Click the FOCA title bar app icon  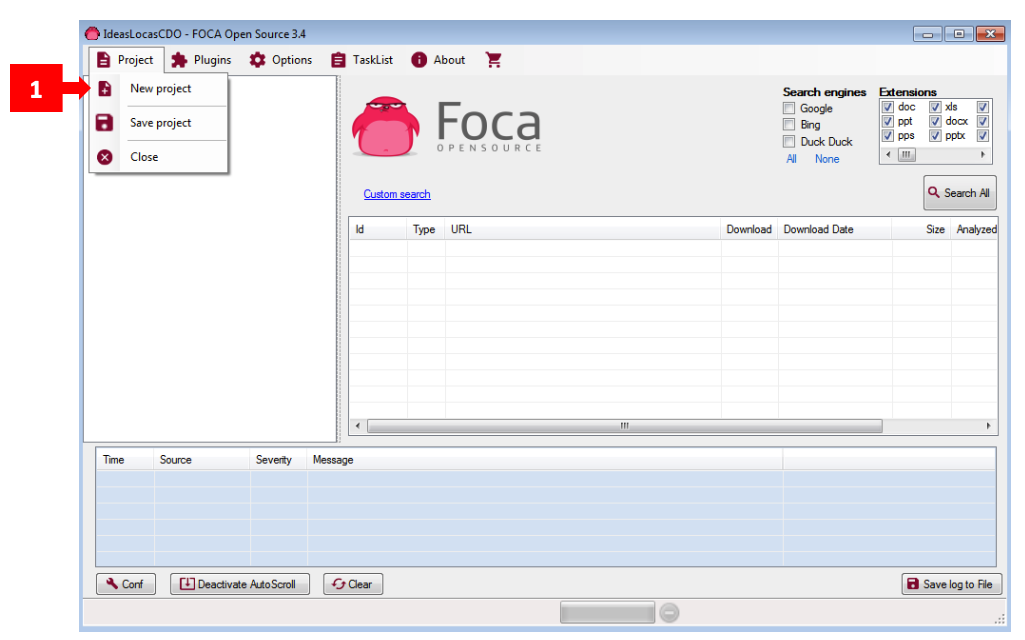point(92,33)
